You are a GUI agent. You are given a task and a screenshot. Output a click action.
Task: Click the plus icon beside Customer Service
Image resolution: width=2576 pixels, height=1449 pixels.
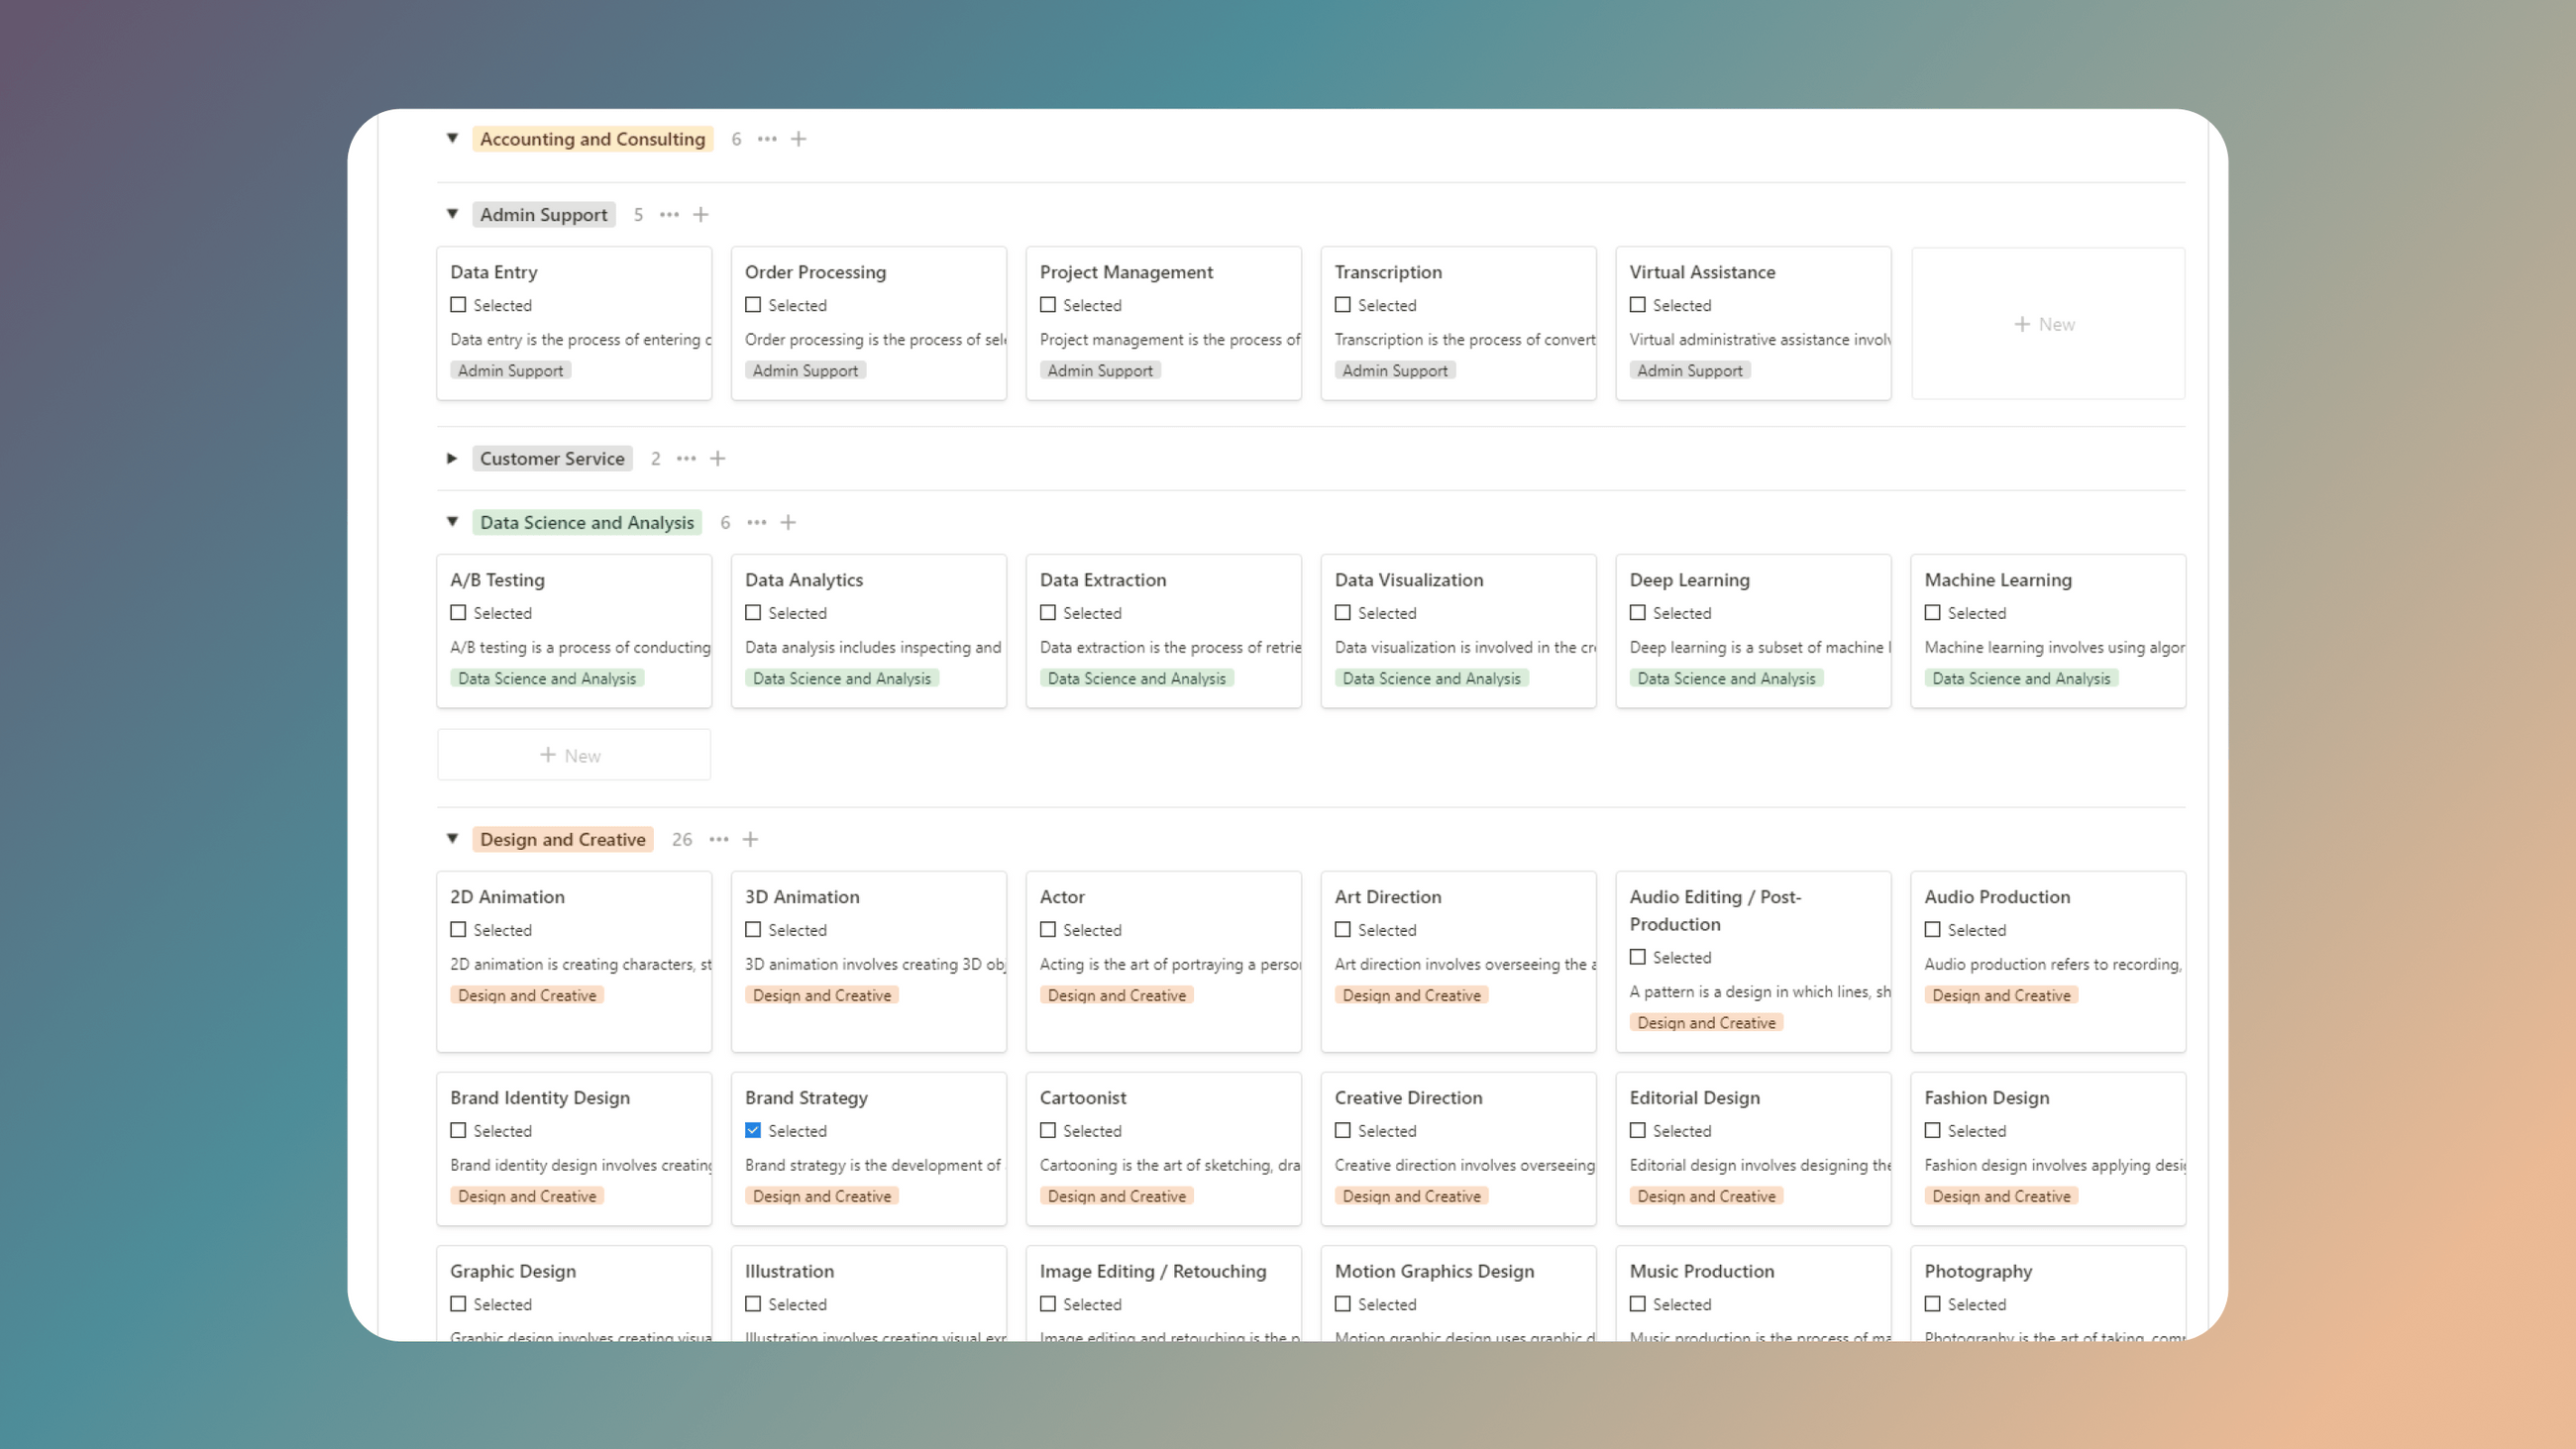tap(718, 458)
